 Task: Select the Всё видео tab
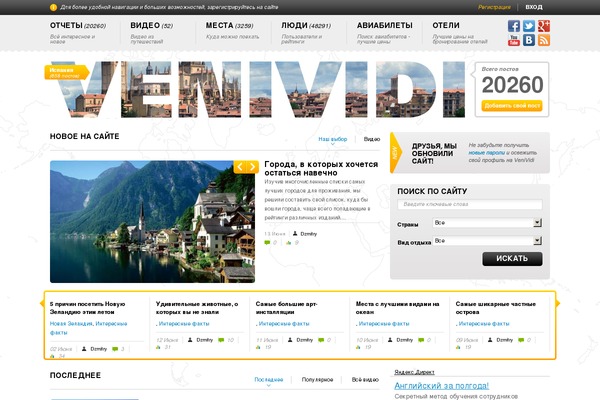pyautogui.click(x=365, y=379)
